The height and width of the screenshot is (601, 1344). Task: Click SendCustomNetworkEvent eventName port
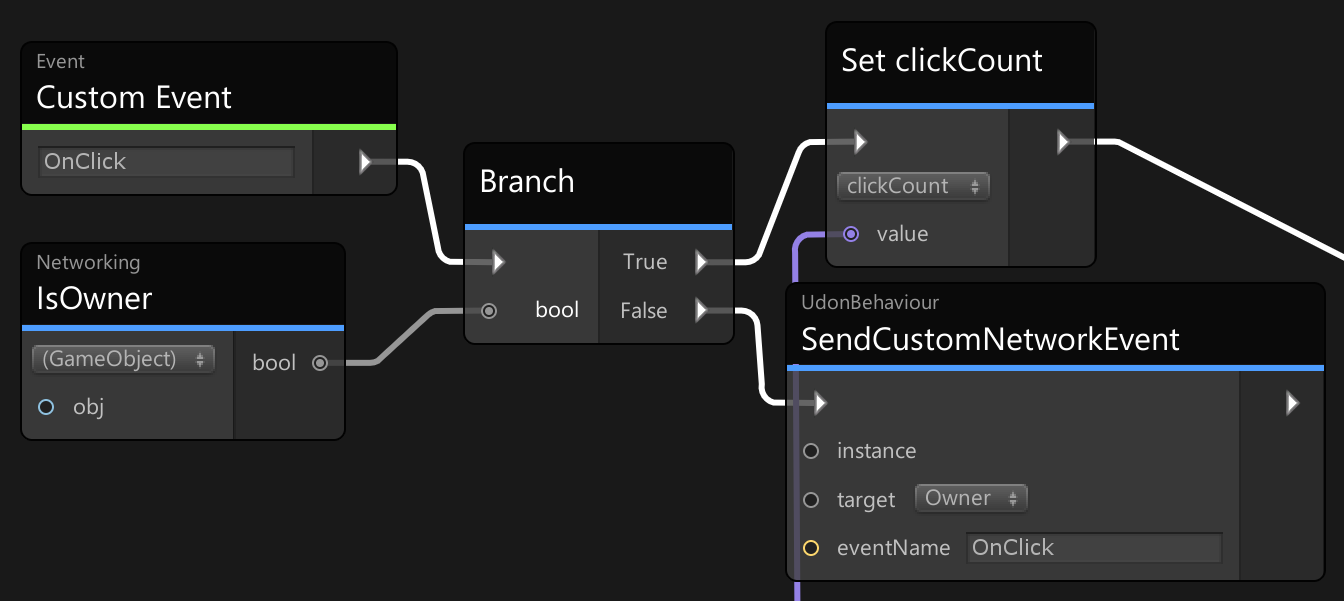(811, 548)
